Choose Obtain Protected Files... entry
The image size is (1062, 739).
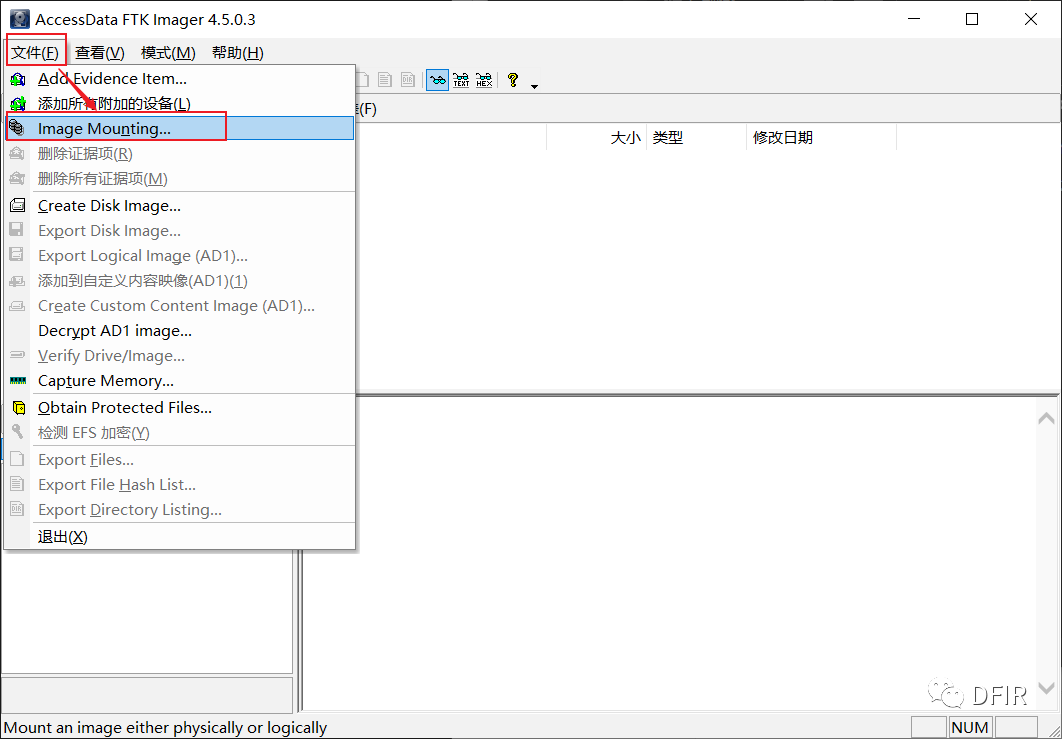coord(179,407)
